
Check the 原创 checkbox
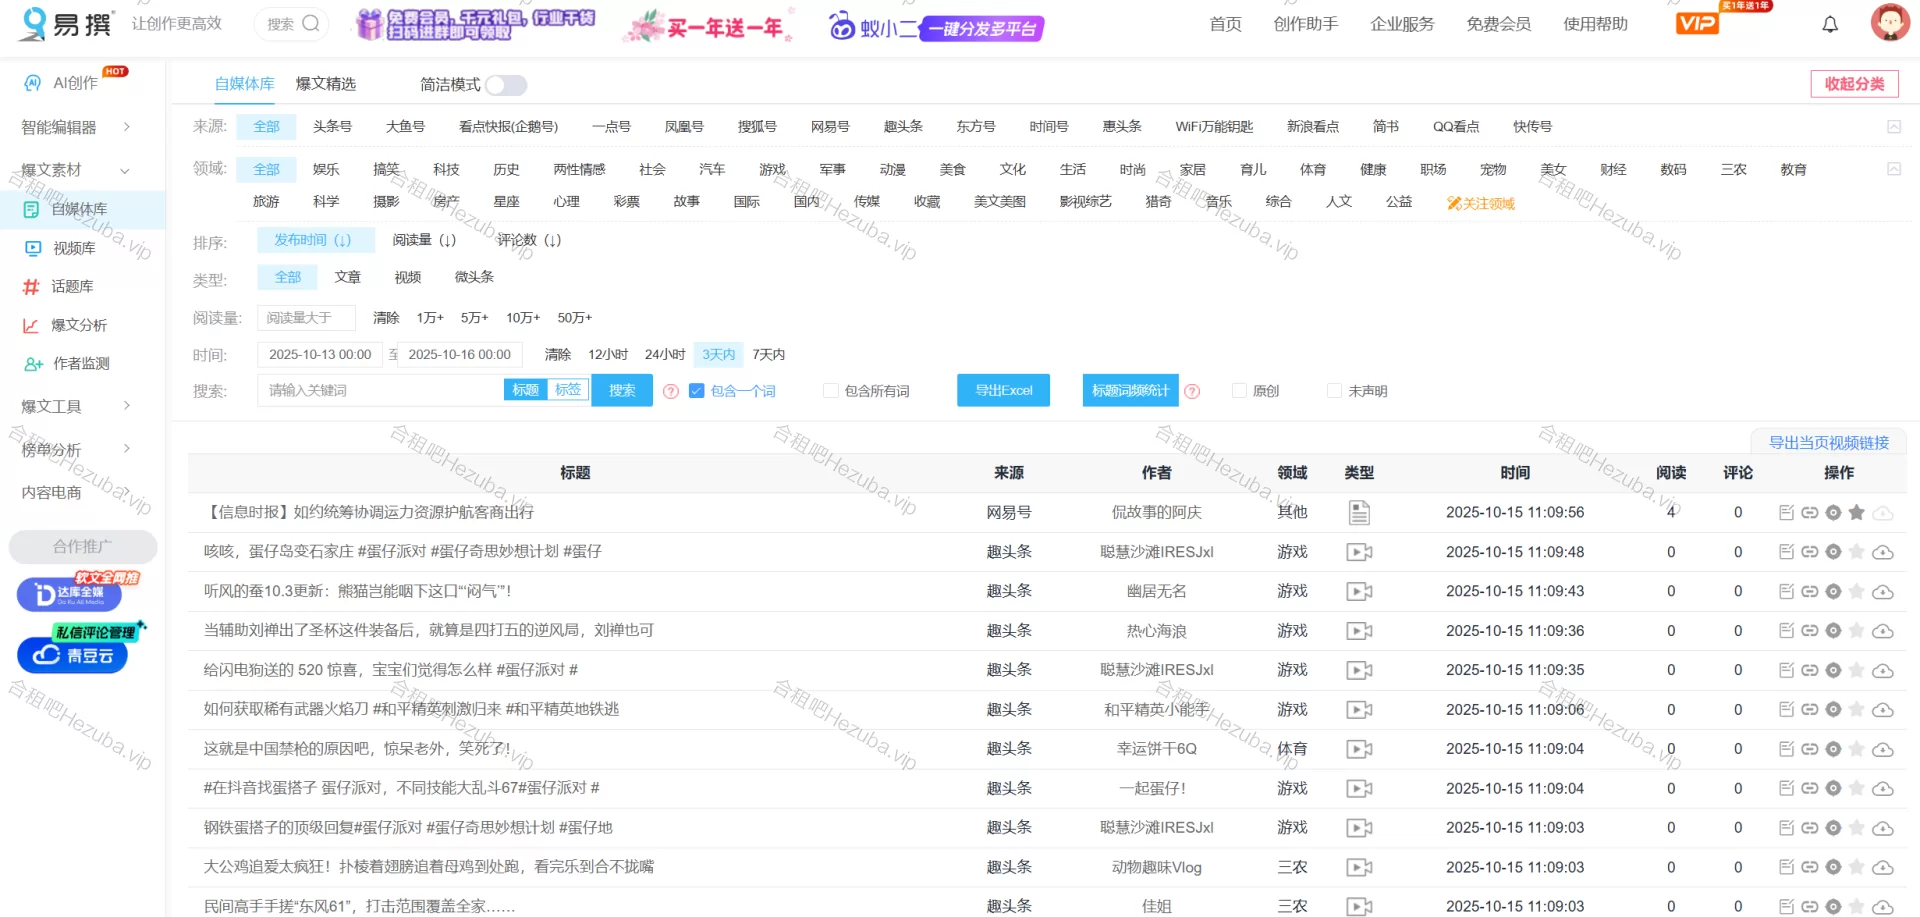pyautogui.click(x=1239, y=391)
